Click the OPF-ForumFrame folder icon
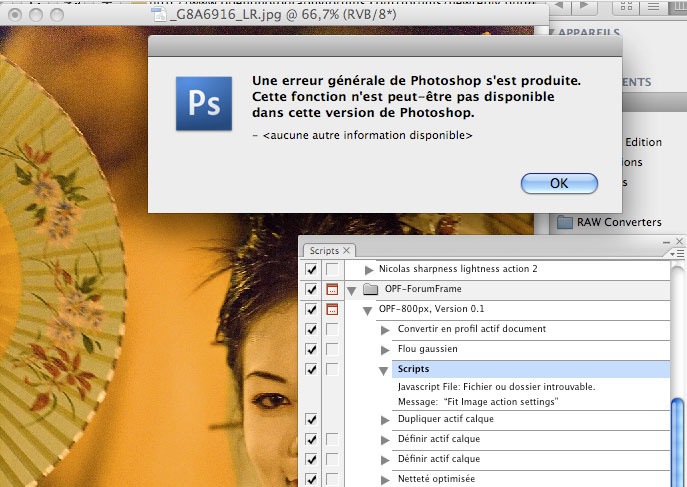Viewport: 687px width, 487px height. 370,290
